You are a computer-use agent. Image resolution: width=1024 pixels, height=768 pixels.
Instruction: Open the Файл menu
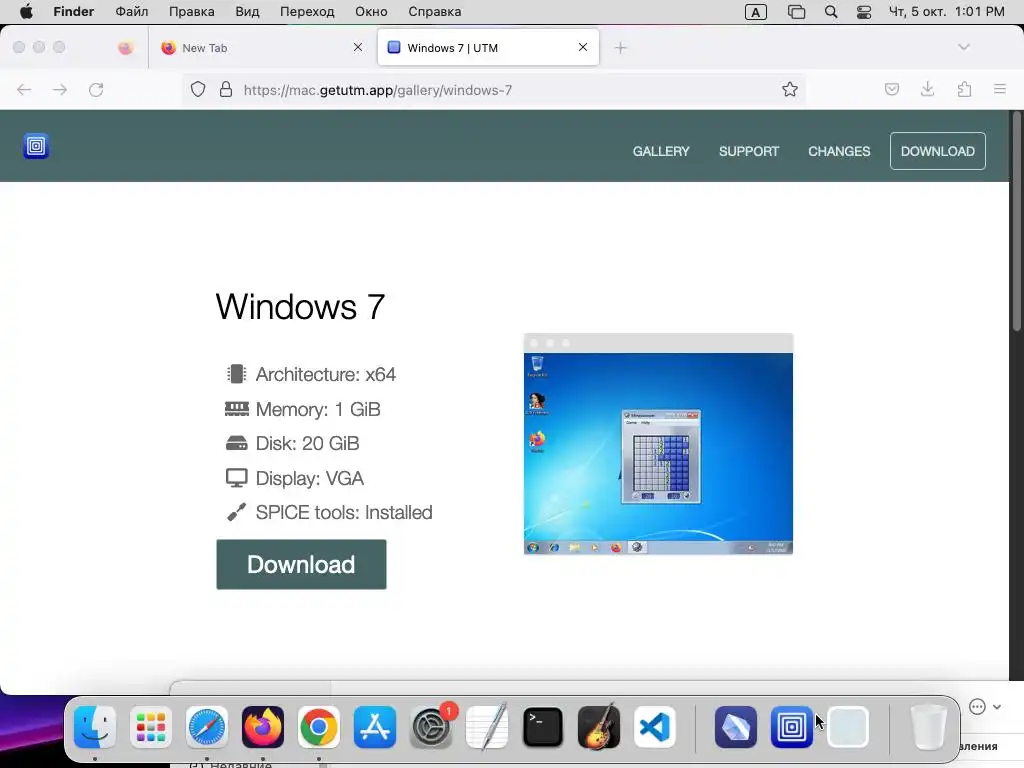pyautogui.click(x=131, y=12)
